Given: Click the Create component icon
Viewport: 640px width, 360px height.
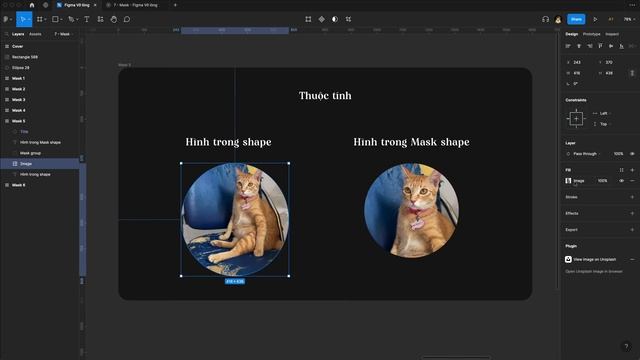Looking at the screenshot, I should click(322, 19).
